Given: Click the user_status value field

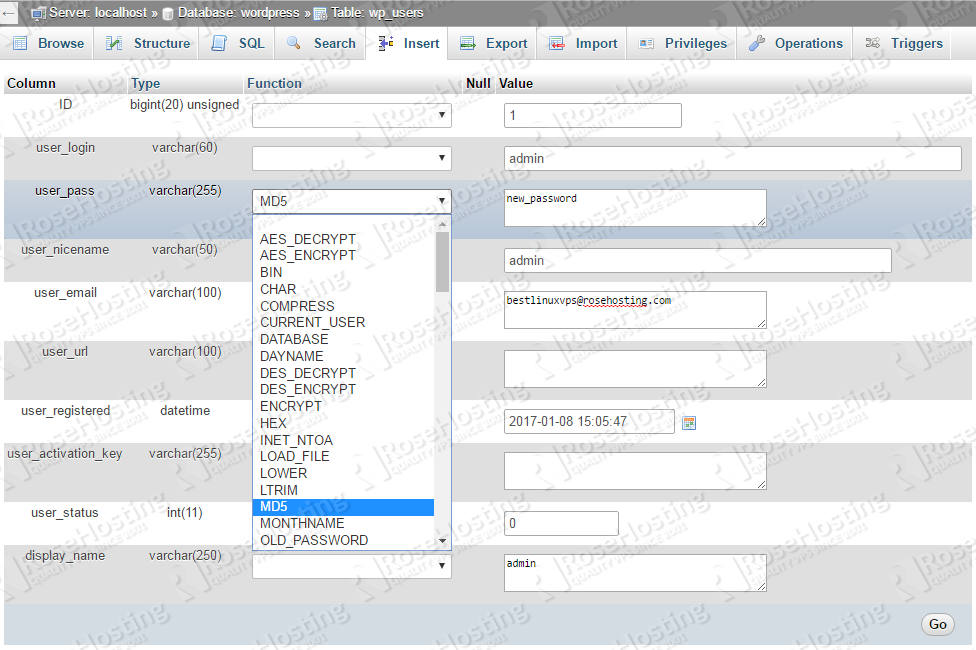Looking at the screenshot, I should point(561,523).
